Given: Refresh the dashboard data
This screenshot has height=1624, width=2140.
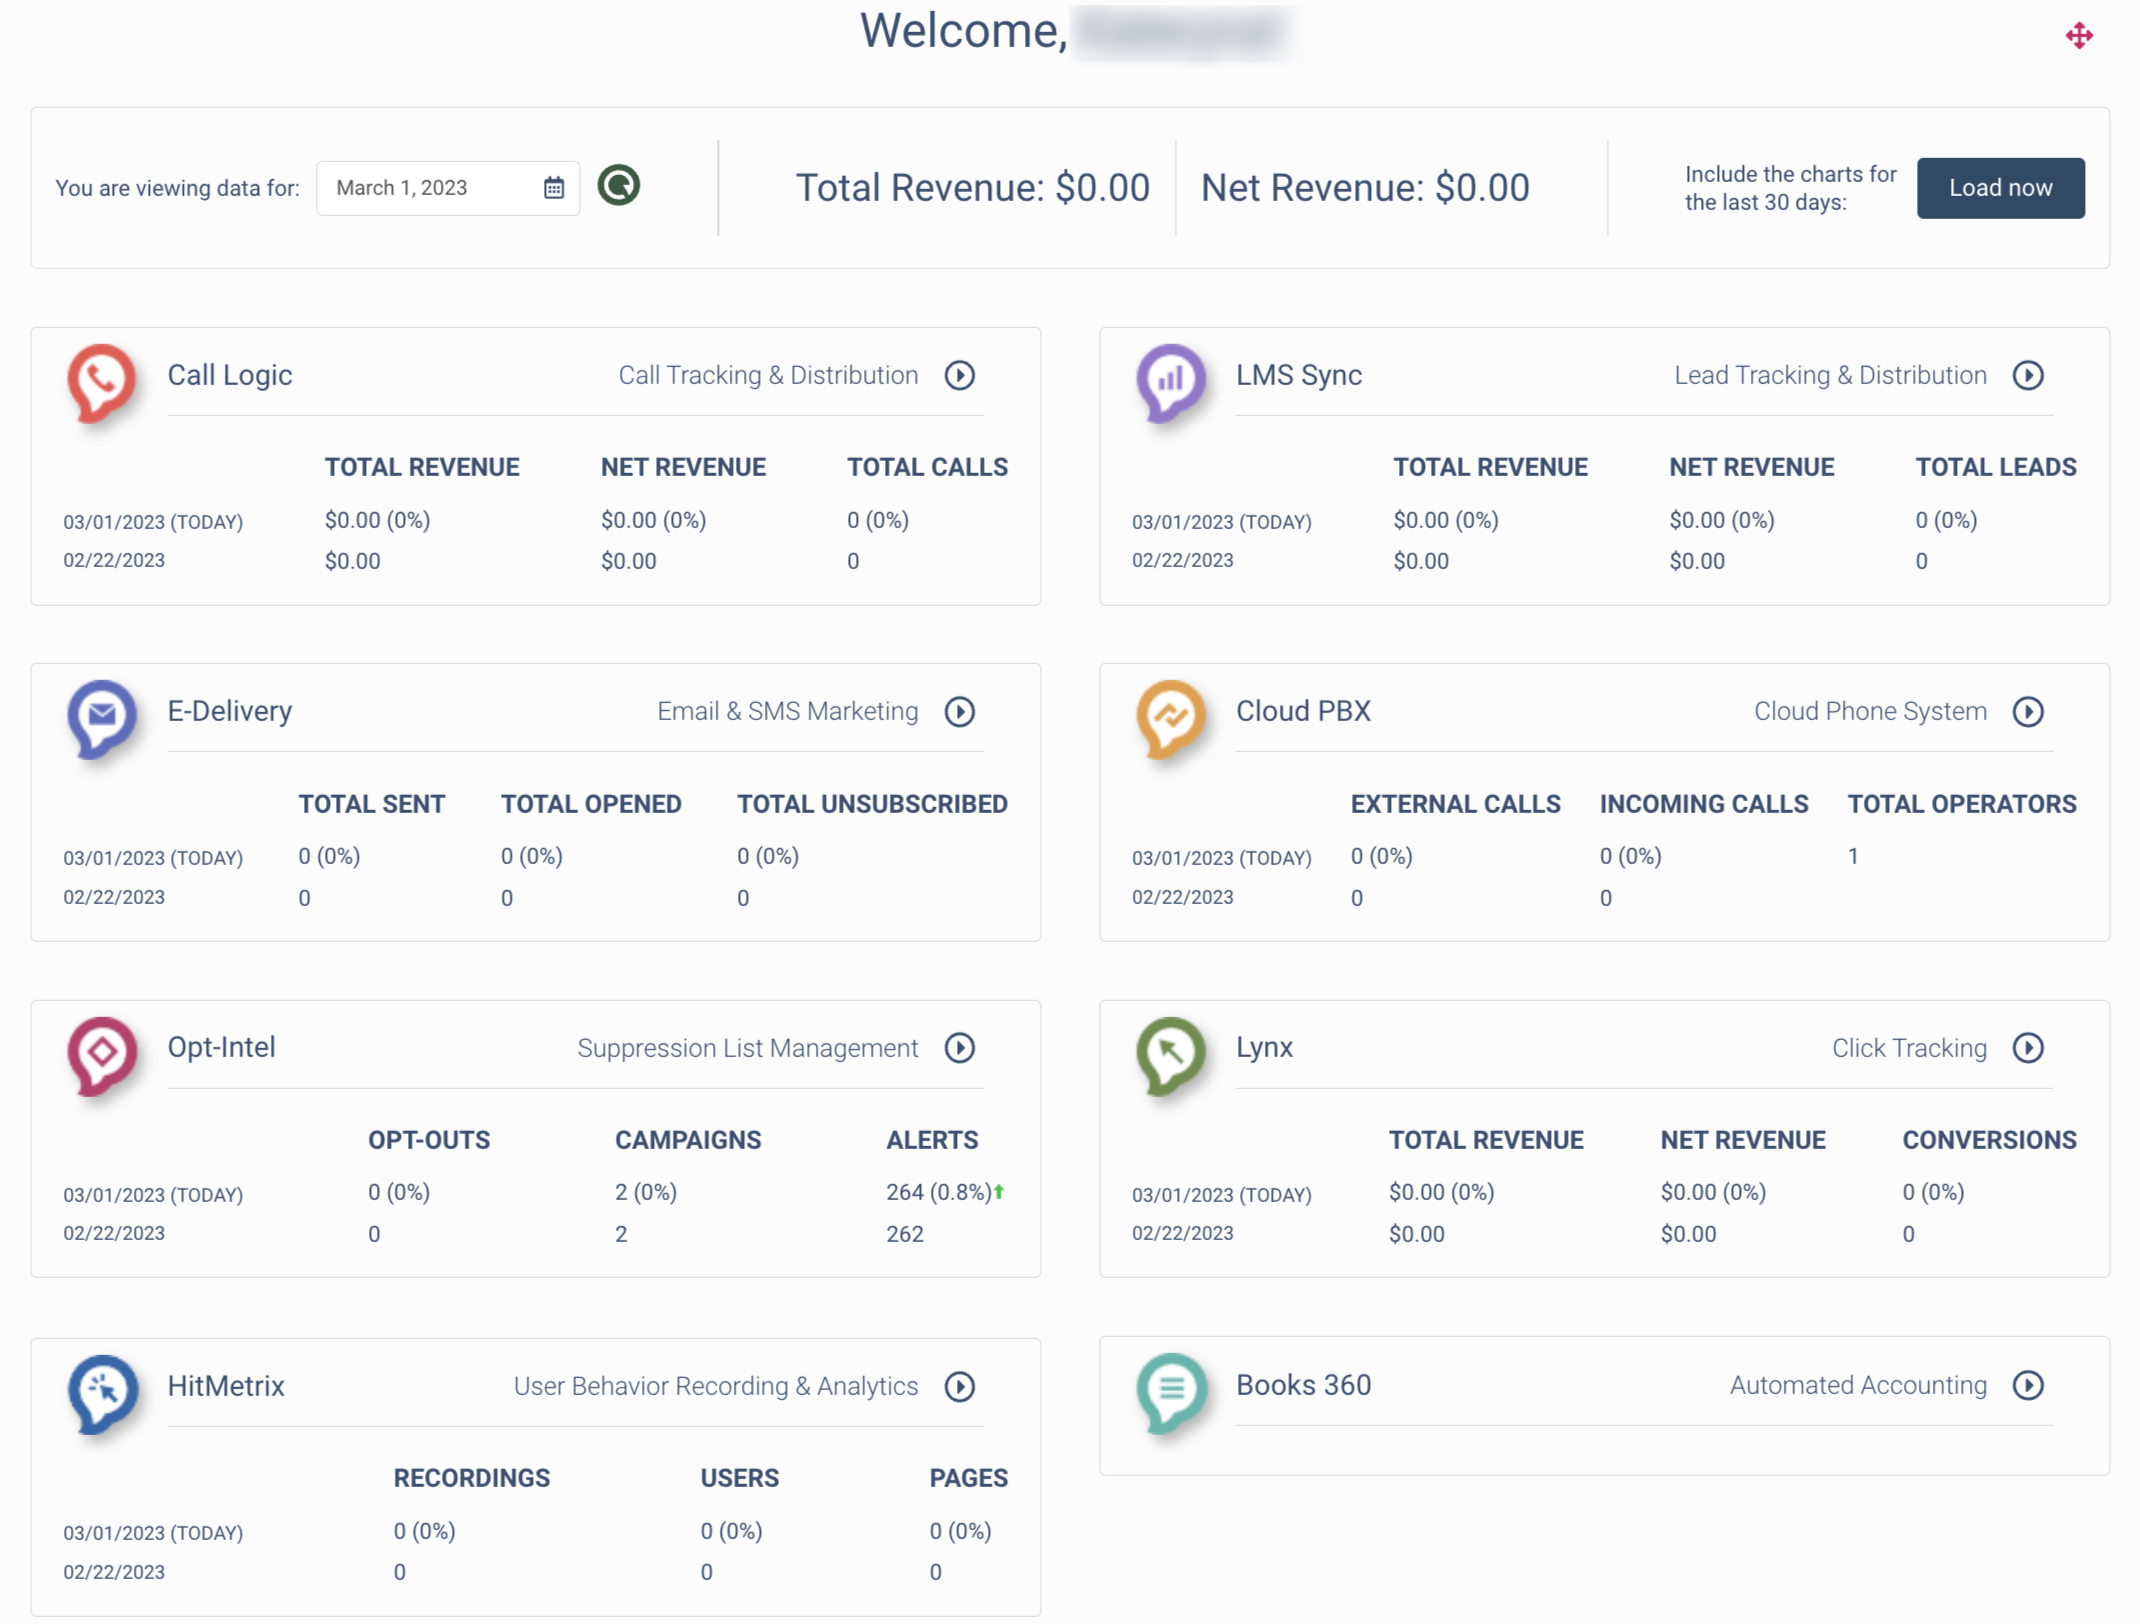Looking at the screenshot, I should [617, 186].
